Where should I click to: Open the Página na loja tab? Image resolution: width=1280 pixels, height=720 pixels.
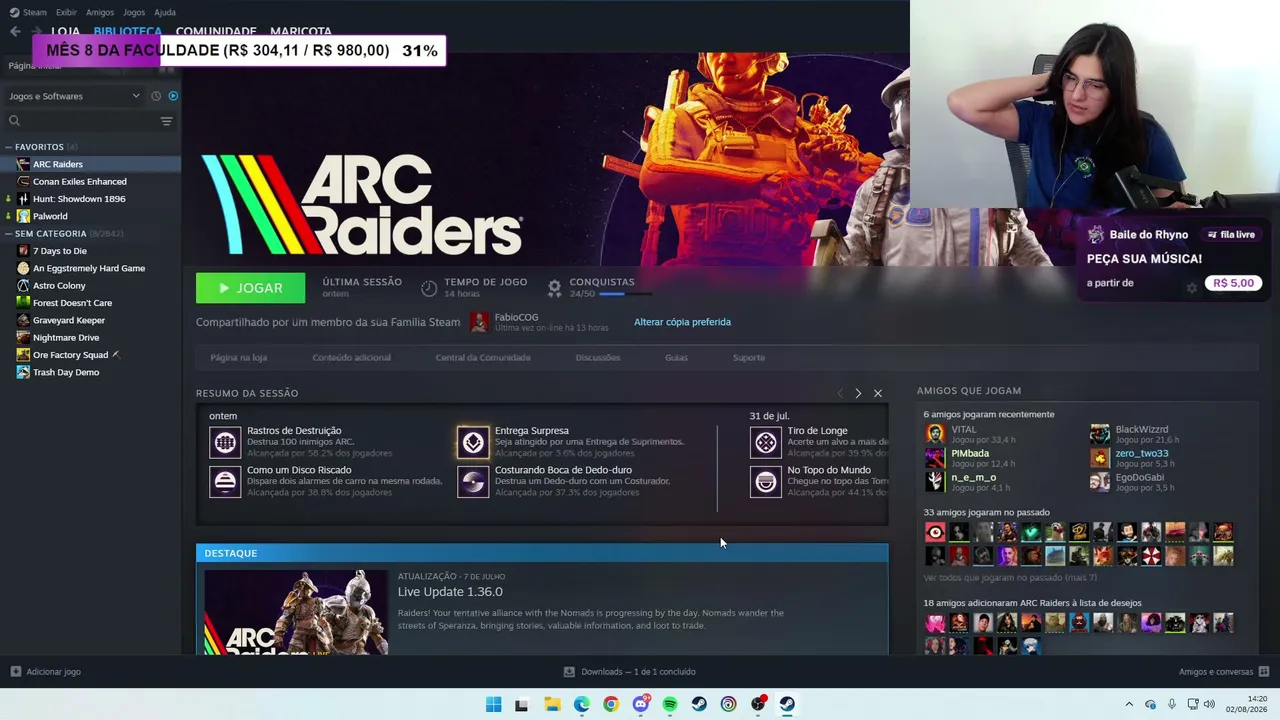(238, 358)
